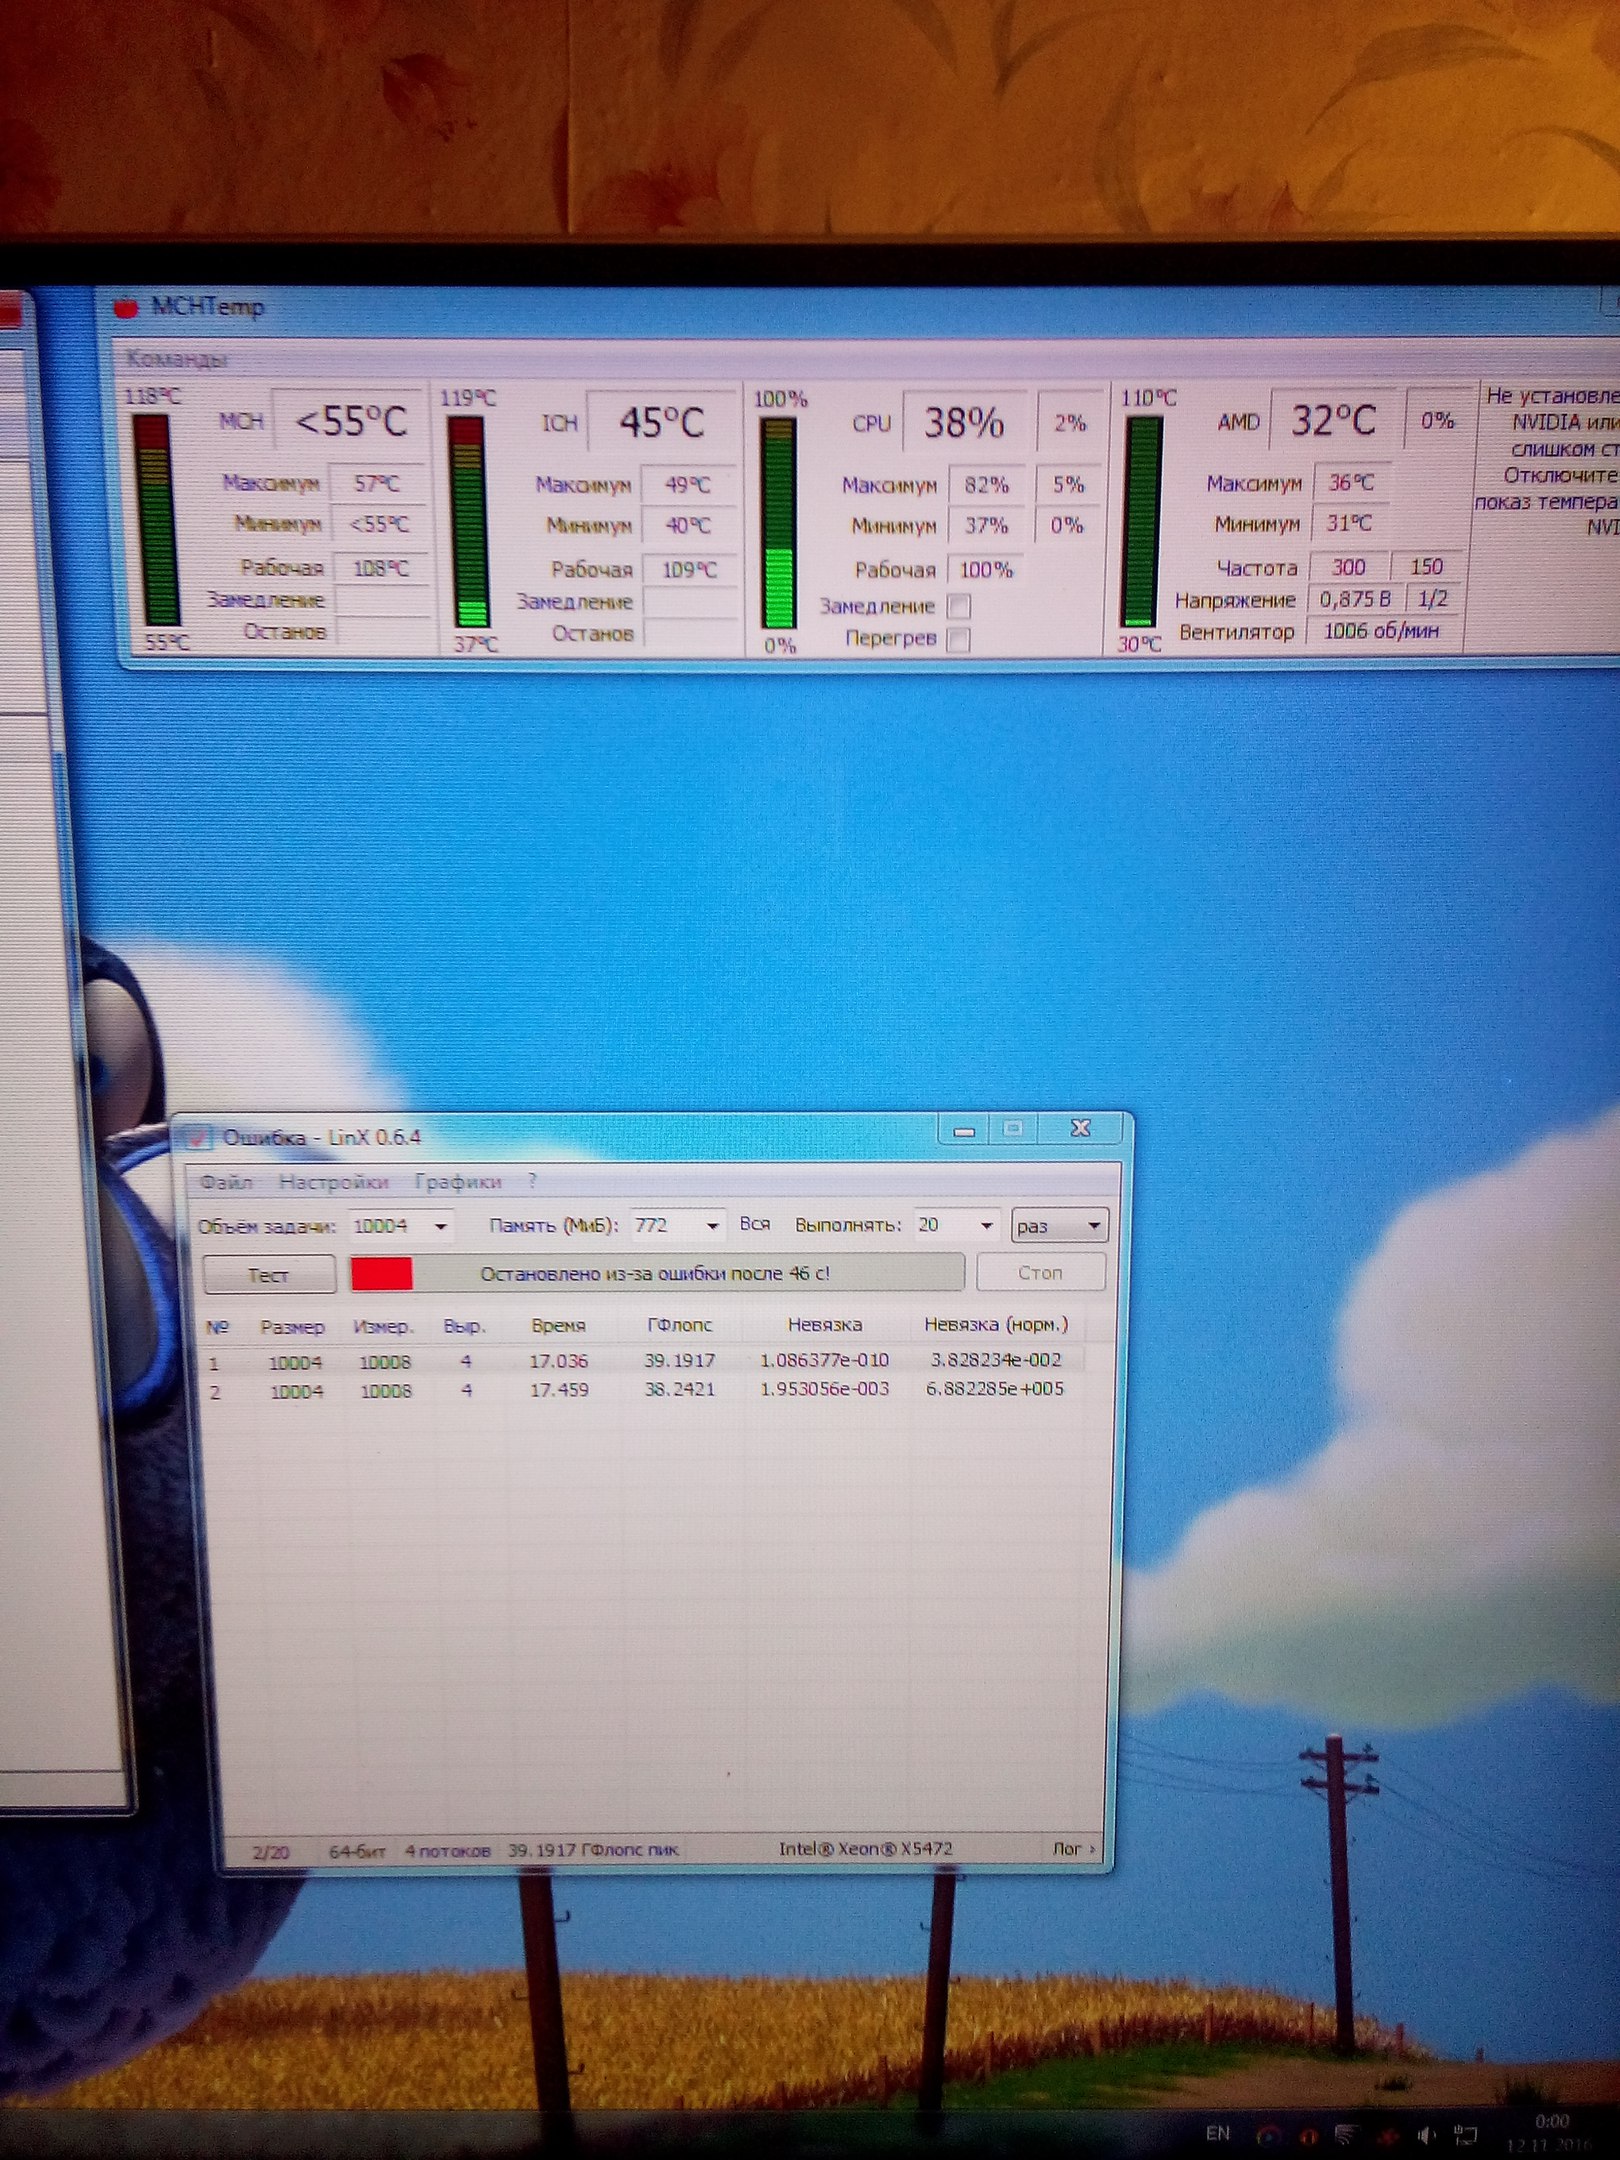Click the AMD frequency value 300

(1348, 567)
